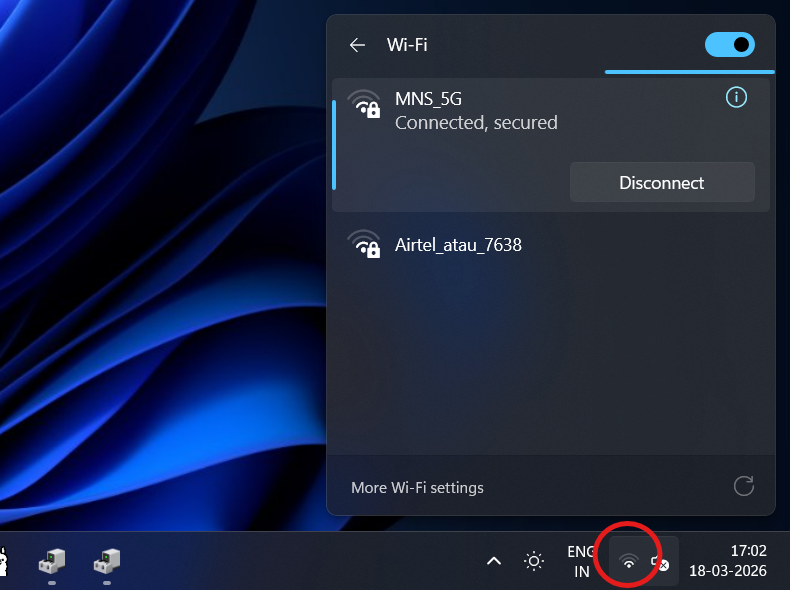
Task: Click the Wi-Fi icon in system tray
Action: tap(628, 562)
